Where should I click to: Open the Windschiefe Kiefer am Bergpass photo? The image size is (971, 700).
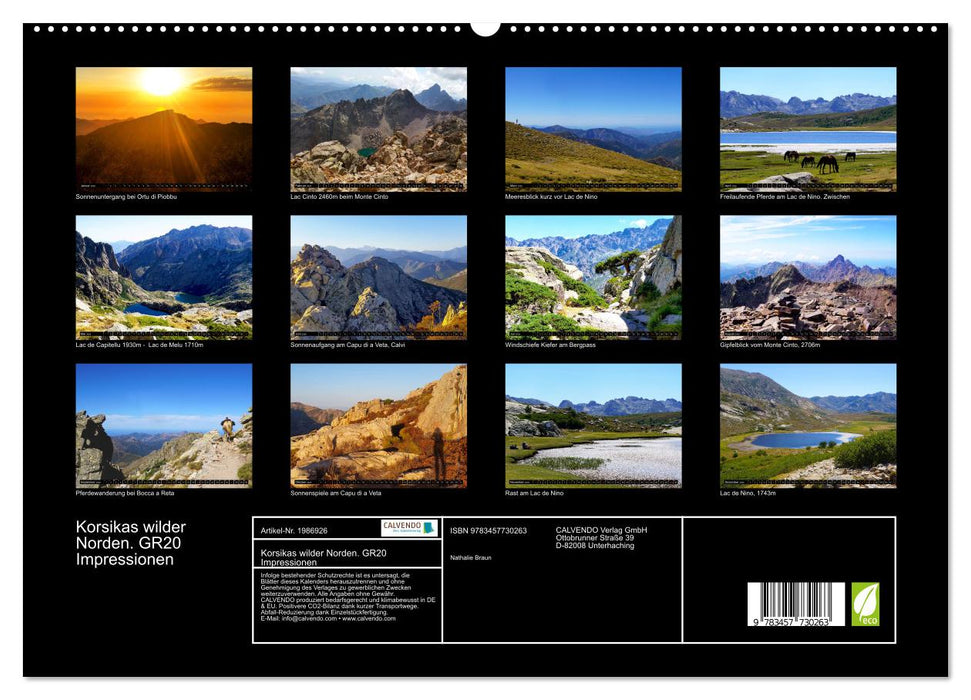coord(590,278)
